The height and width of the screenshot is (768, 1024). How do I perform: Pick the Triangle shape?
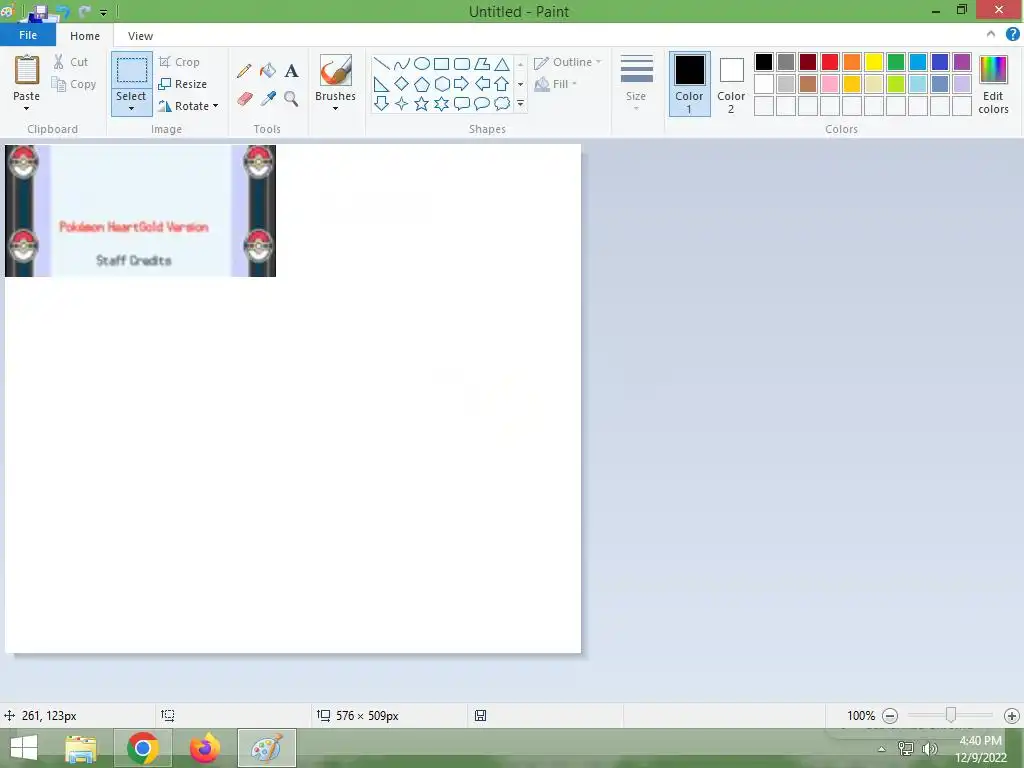point(502,63)
